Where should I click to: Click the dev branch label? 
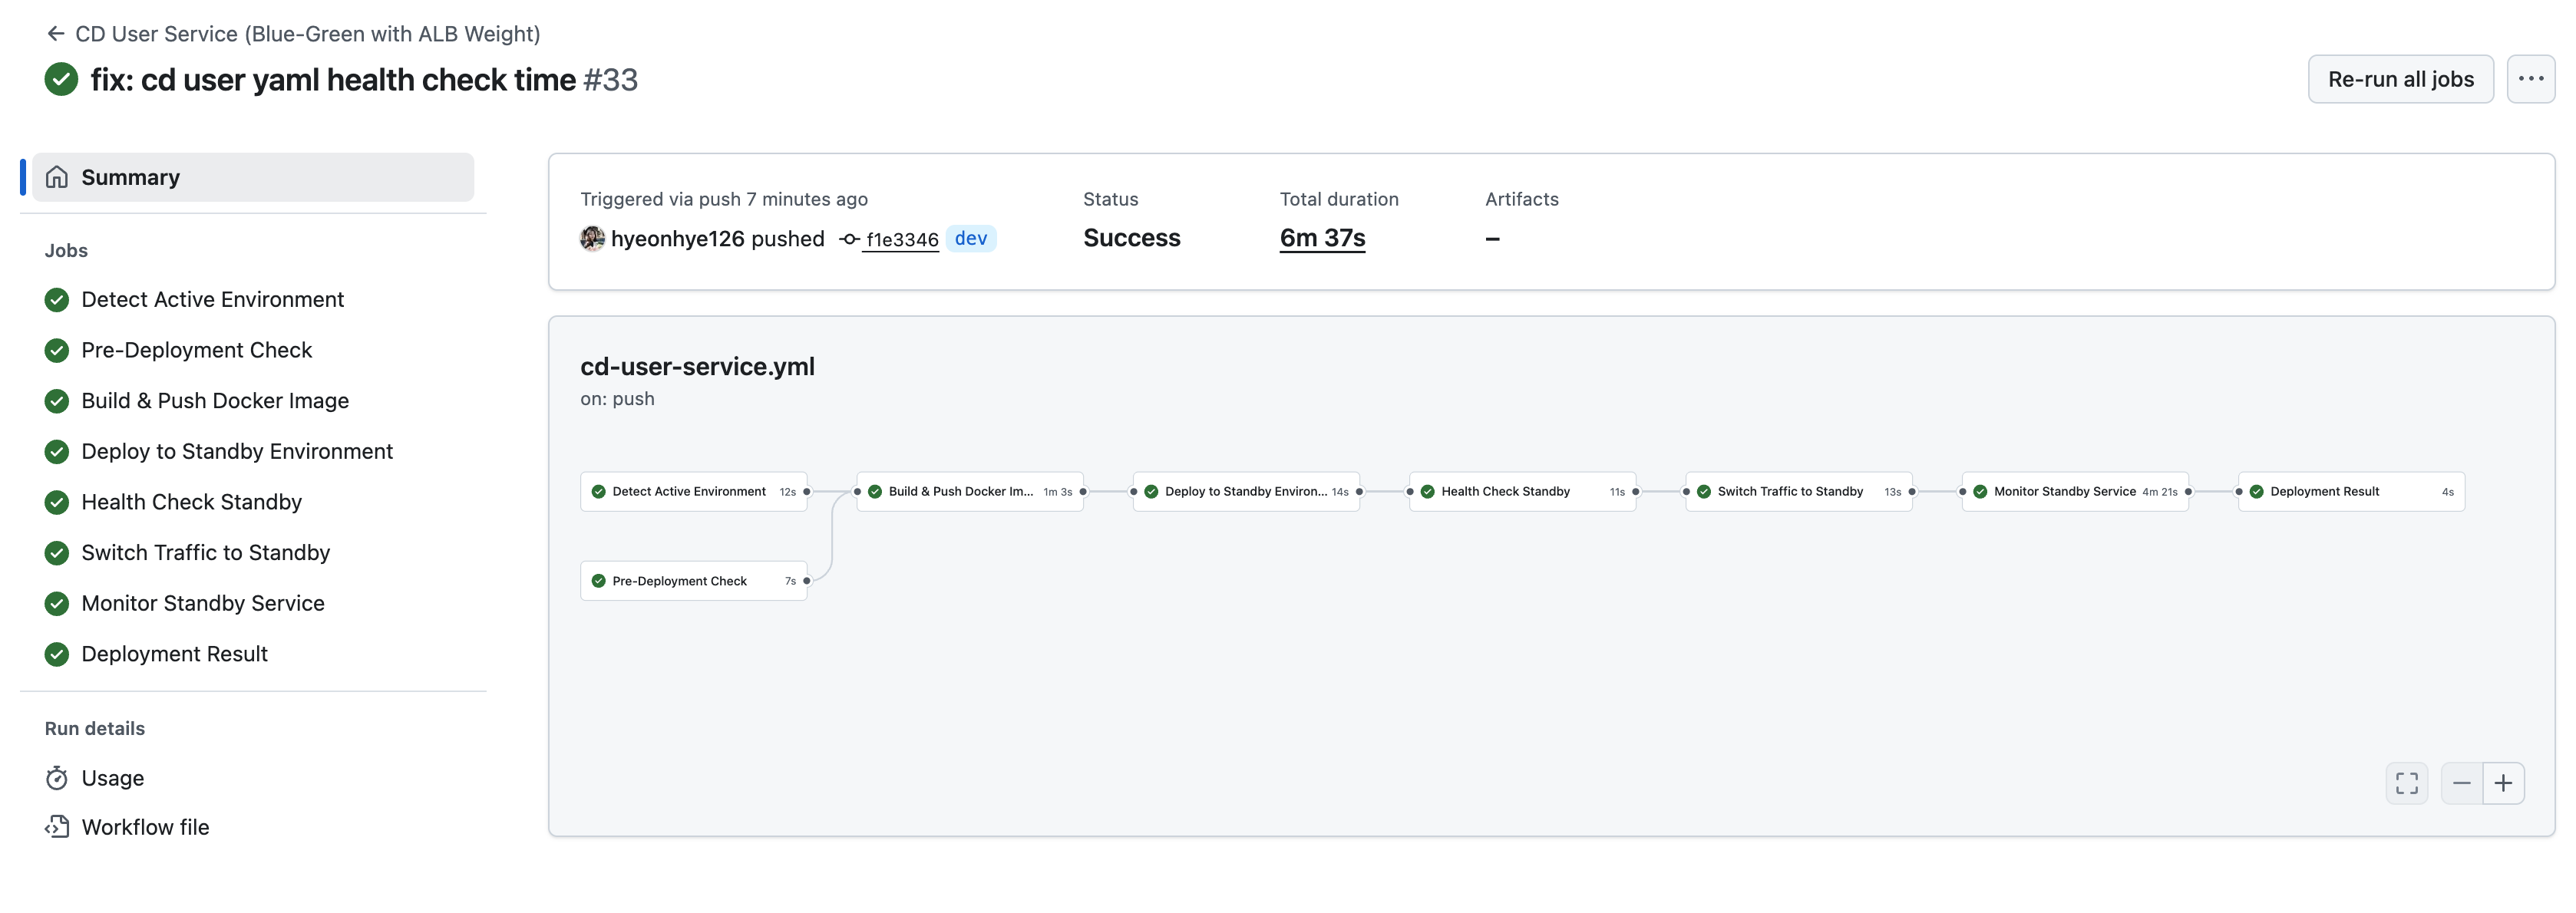point(970,238)
